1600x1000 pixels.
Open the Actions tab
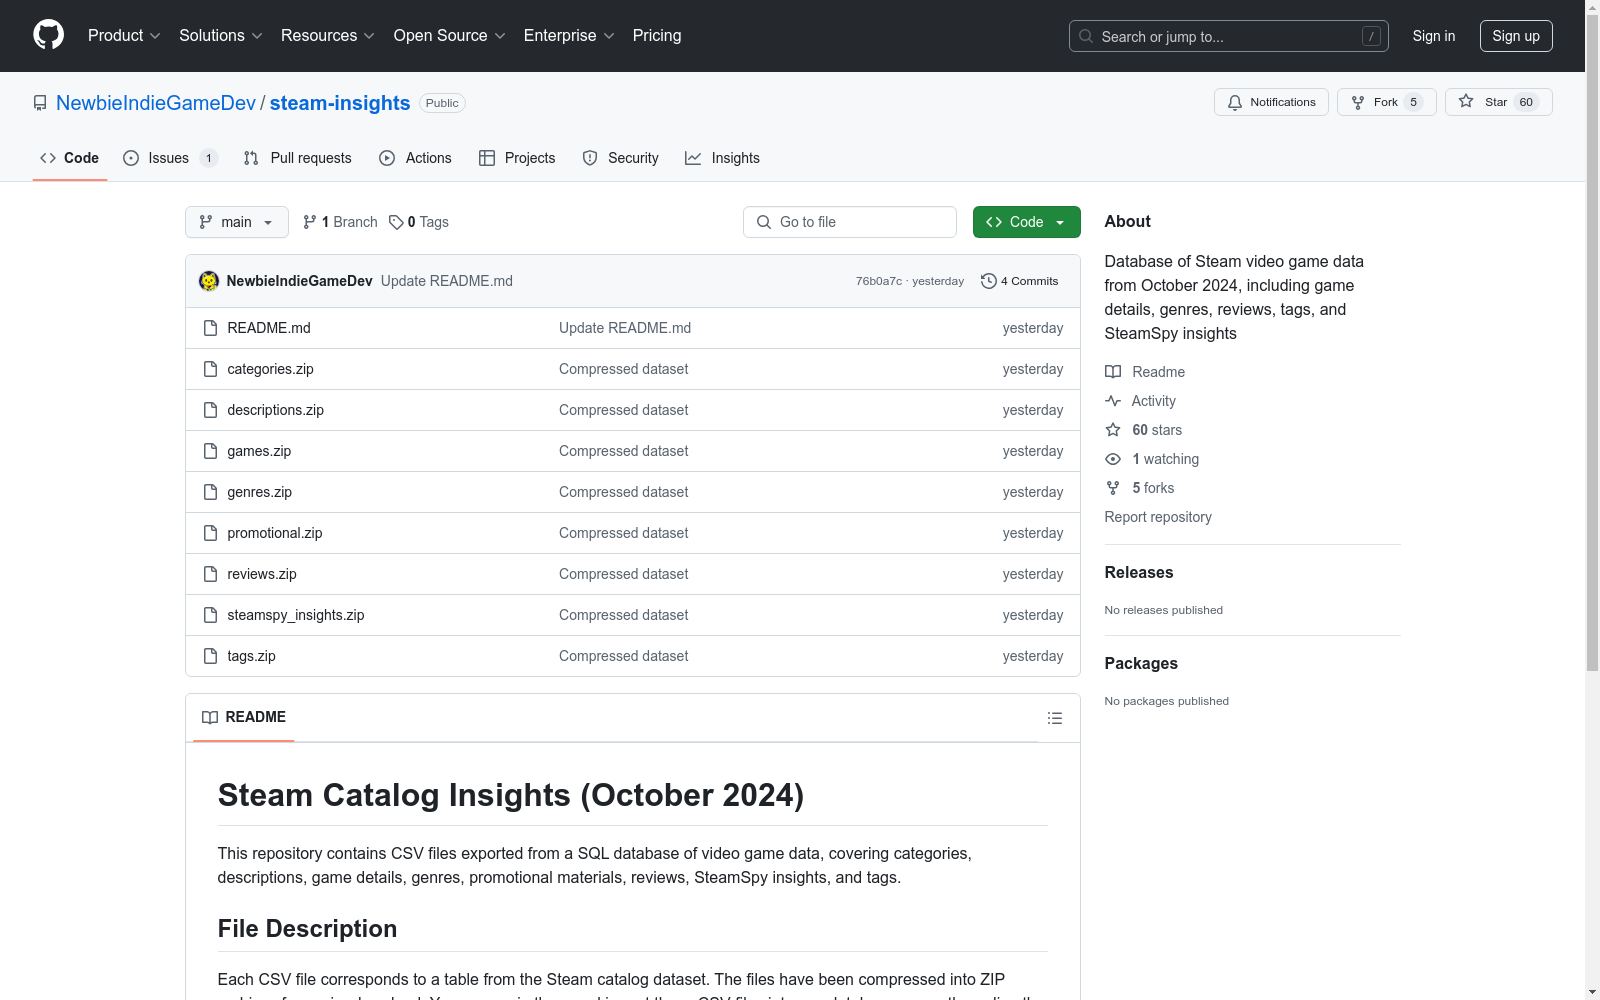pyautogui.click(x=415, y=158)
